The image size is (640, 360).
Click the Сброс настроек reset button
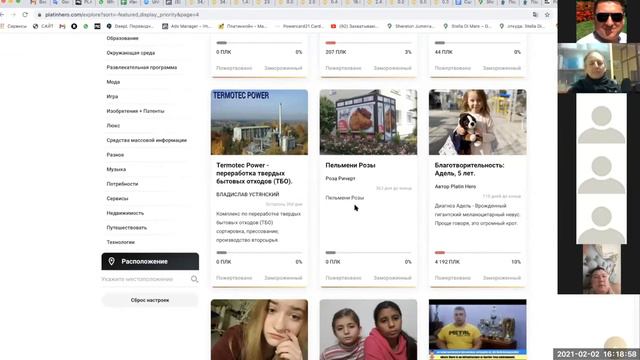(150, 300)
